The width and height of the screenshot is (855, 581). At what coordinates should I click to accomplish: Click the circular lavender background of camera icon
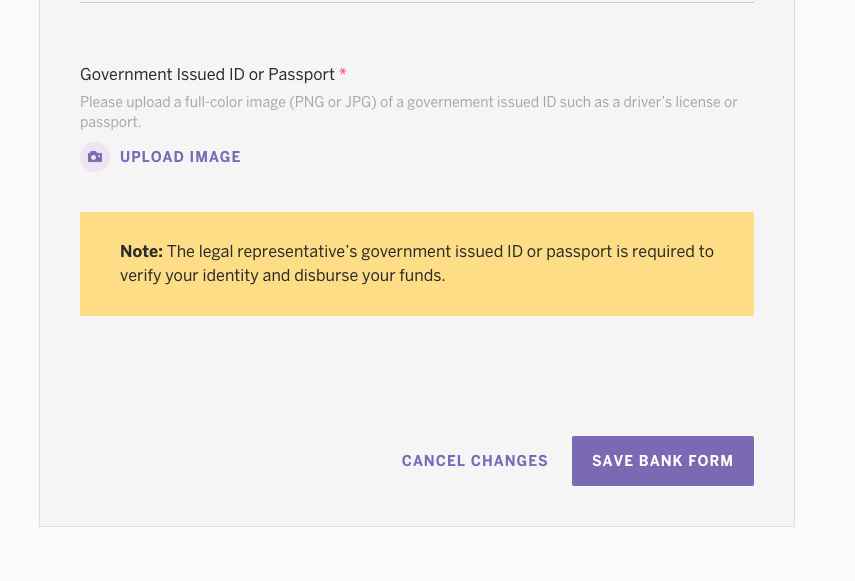pyautogui.click(x=95, y=157)
